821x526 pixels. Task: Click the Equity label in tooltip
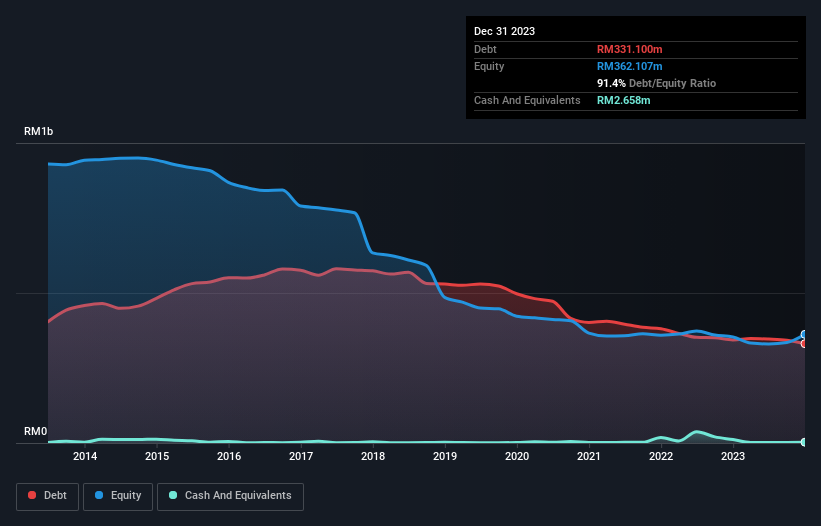(x=489, y=66)
